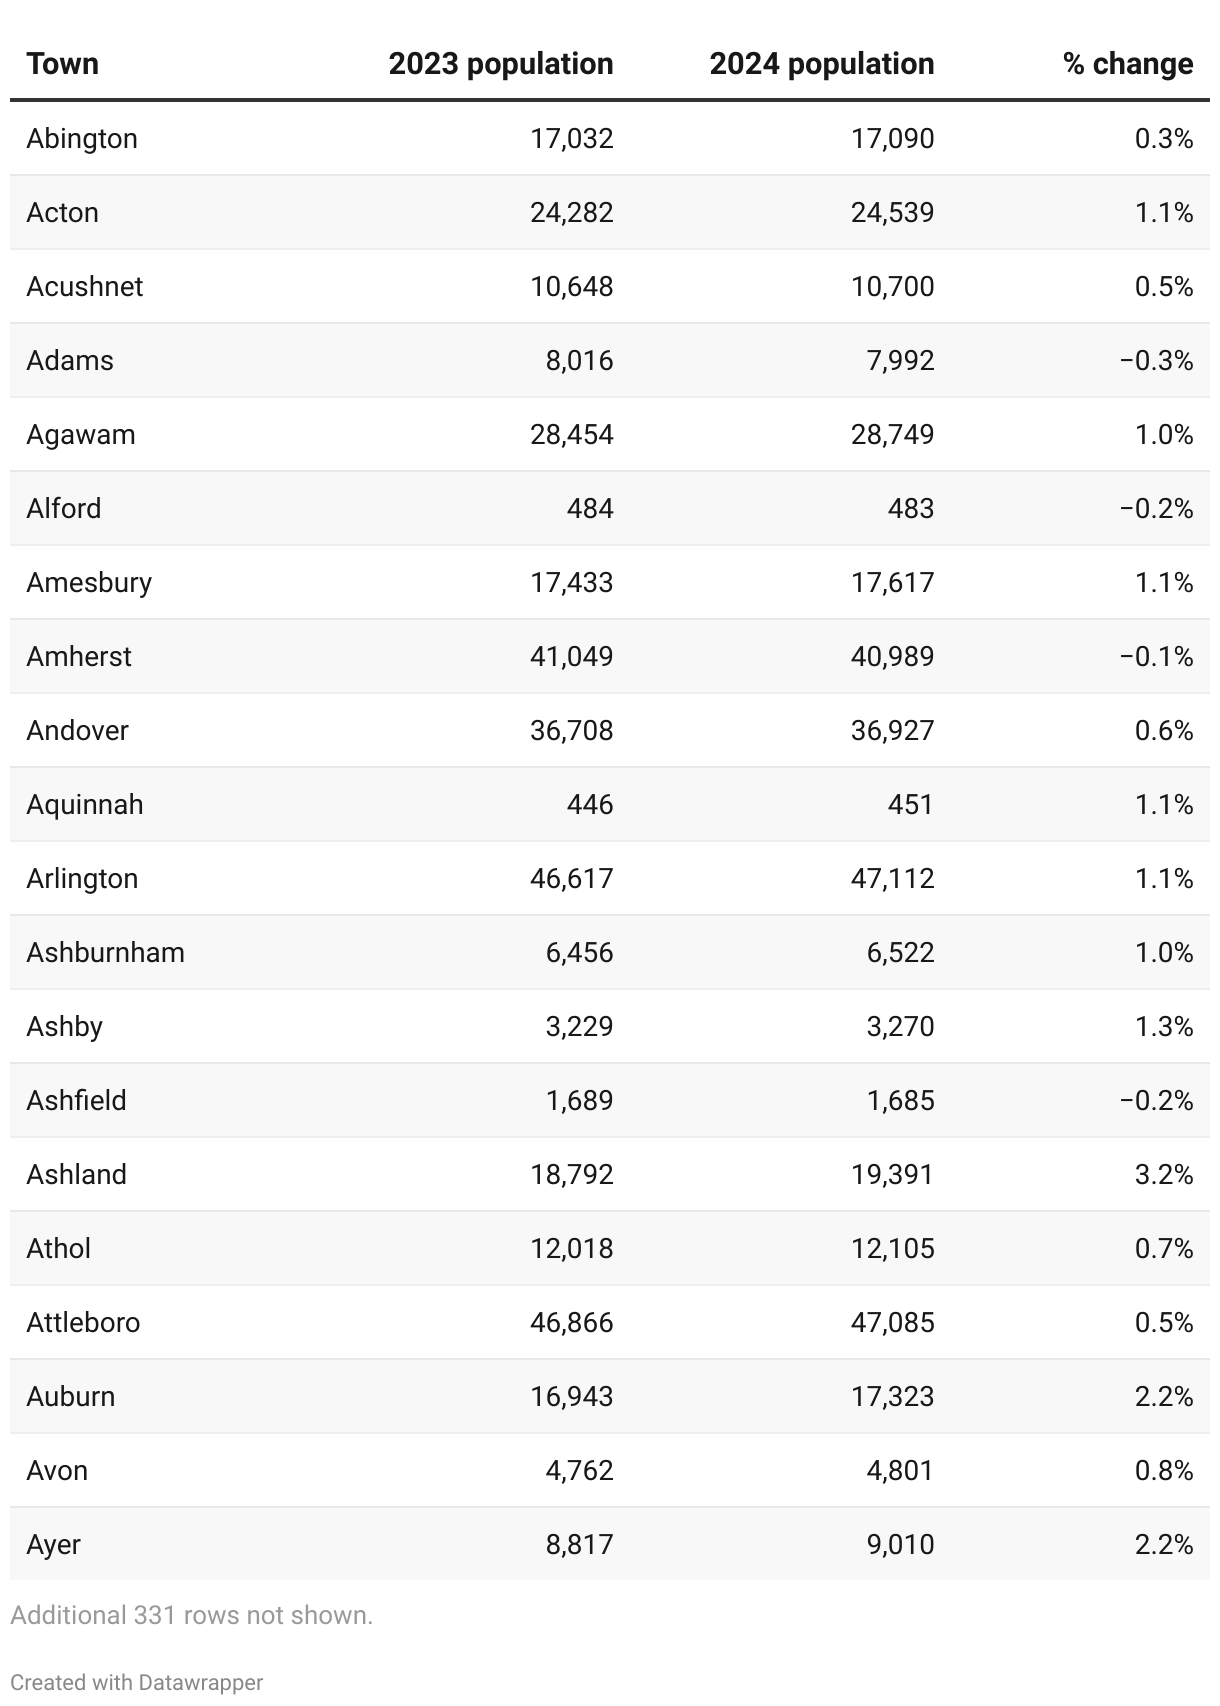Select Ashland's 3.2% change cell

(x=1164, y=1174)
